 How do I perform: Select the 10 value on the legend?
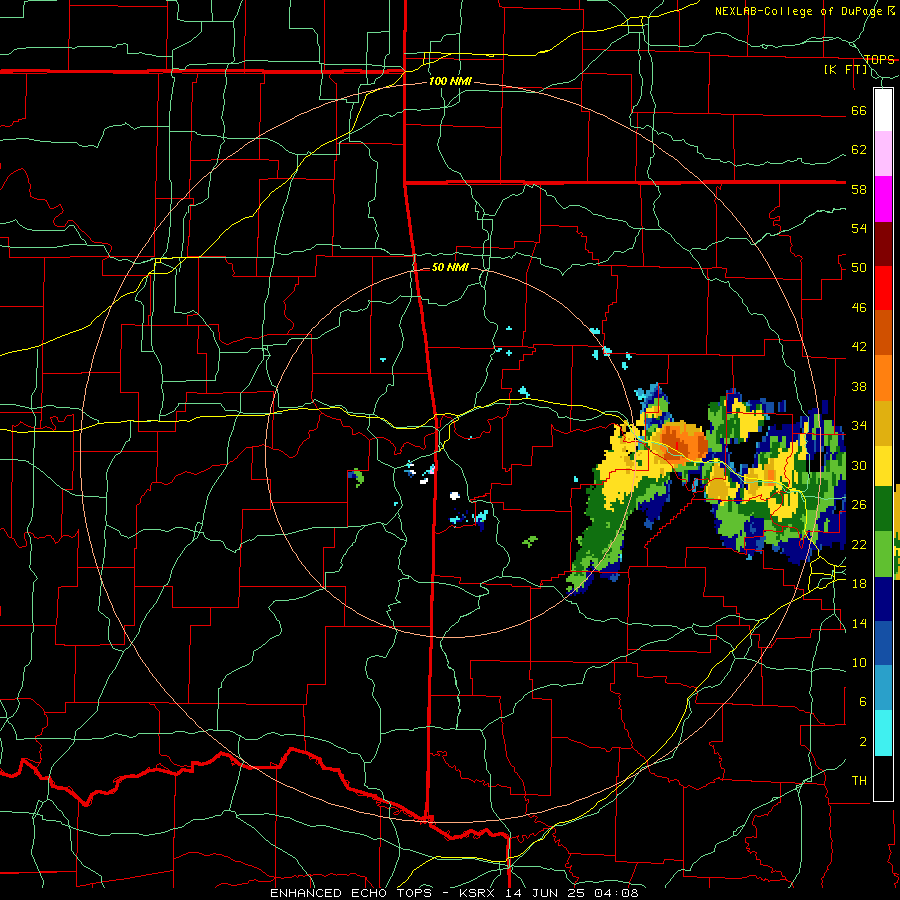(859, 662)
